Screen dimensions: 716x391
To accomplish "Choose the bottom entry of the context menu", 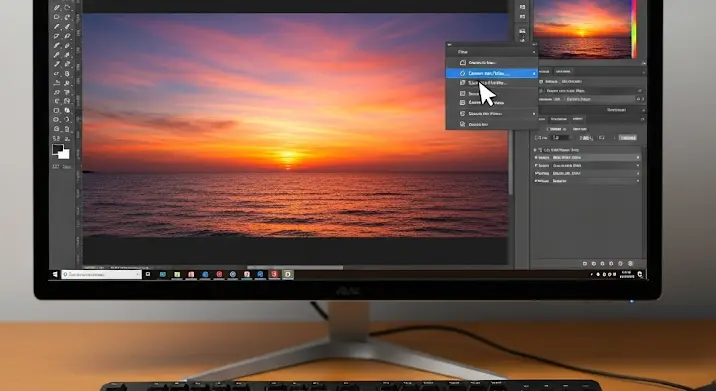I will click(492, 124).
